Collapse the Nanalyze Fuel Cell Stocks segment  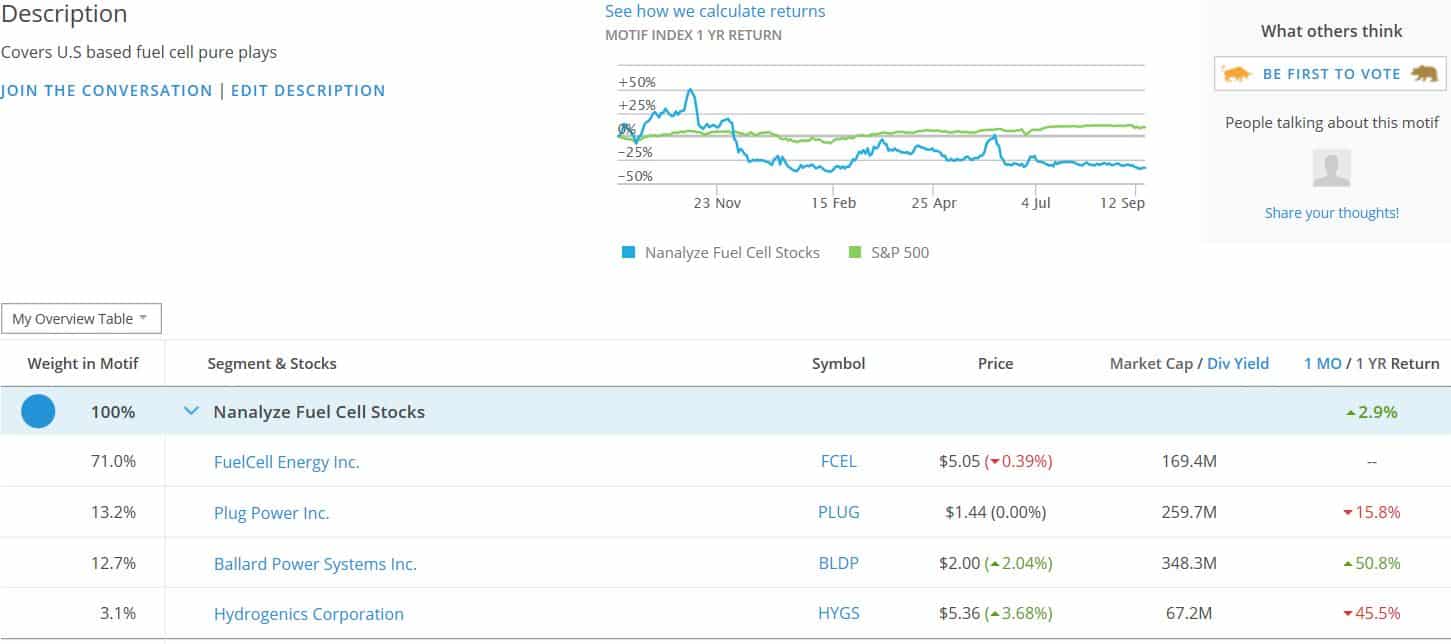click(x=192, y=411)
